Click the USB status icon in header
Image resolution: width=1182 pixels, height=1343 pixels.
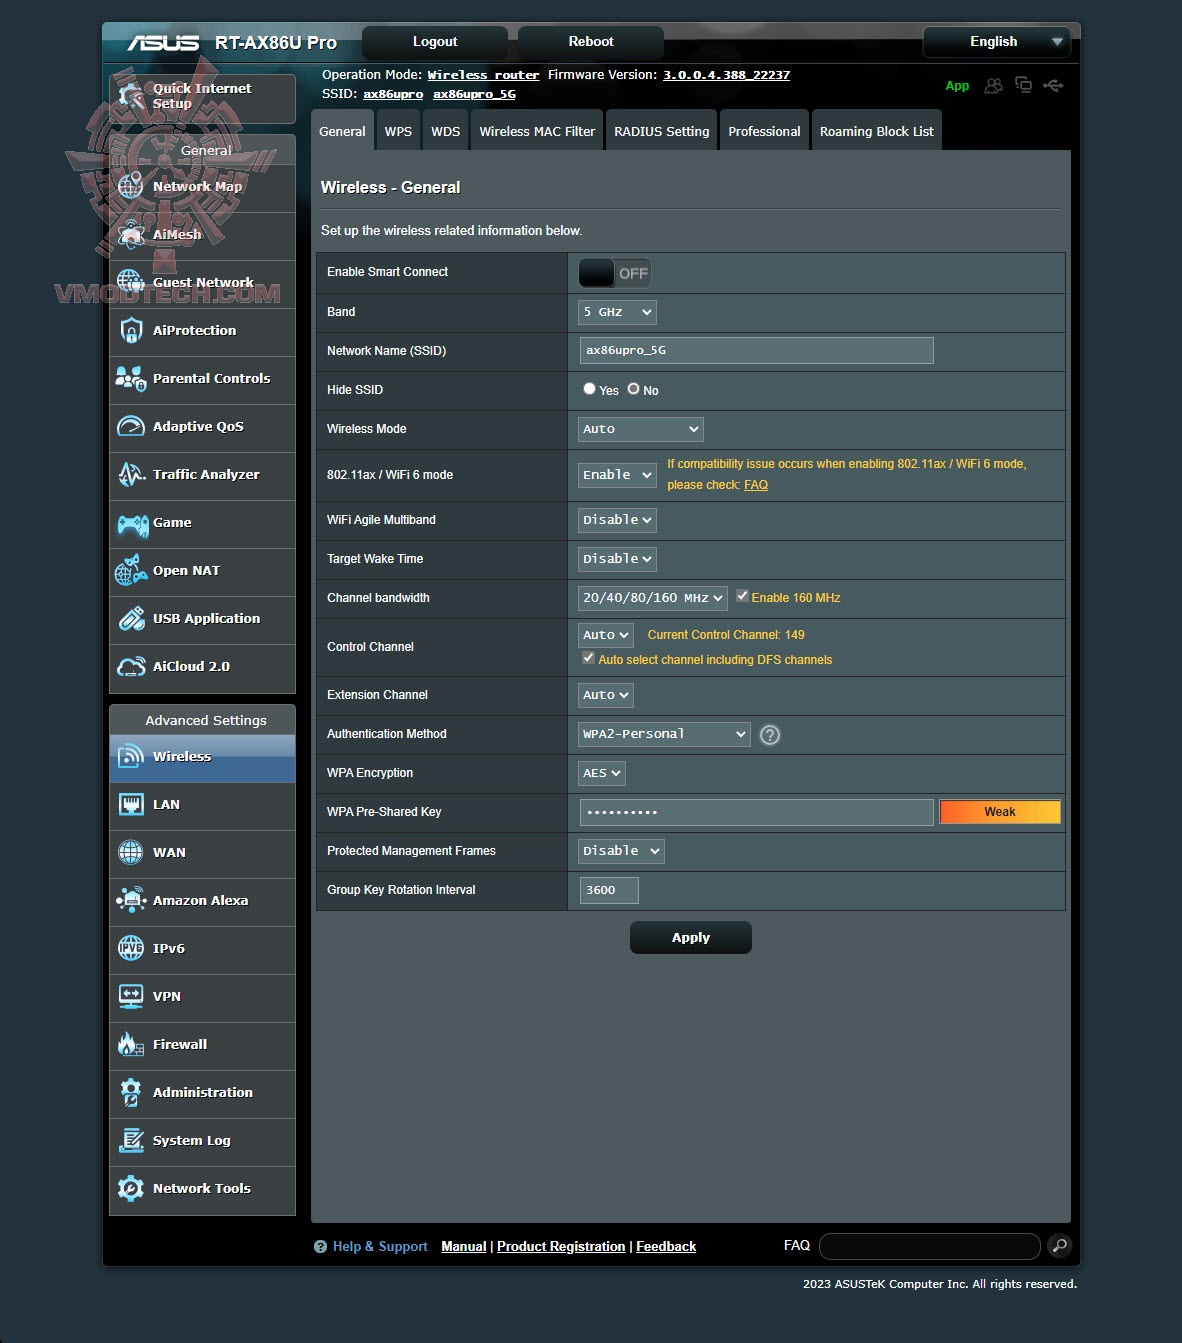1053,86
